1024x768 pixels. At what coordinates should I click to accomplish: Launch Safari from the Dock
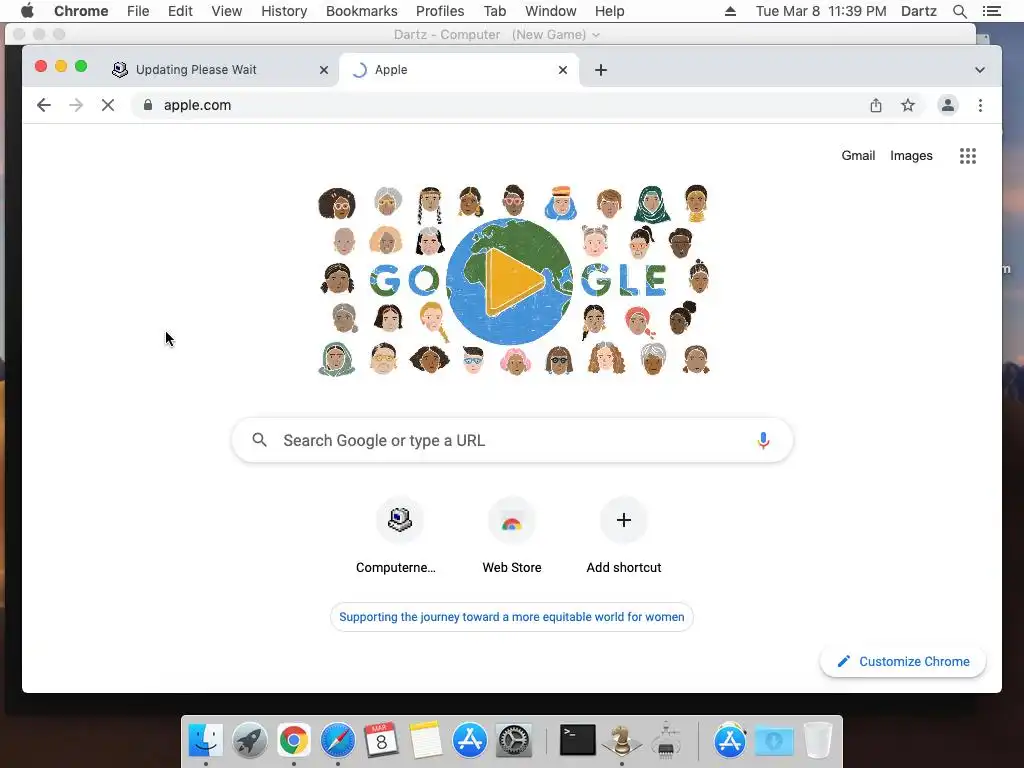point(338,741)
